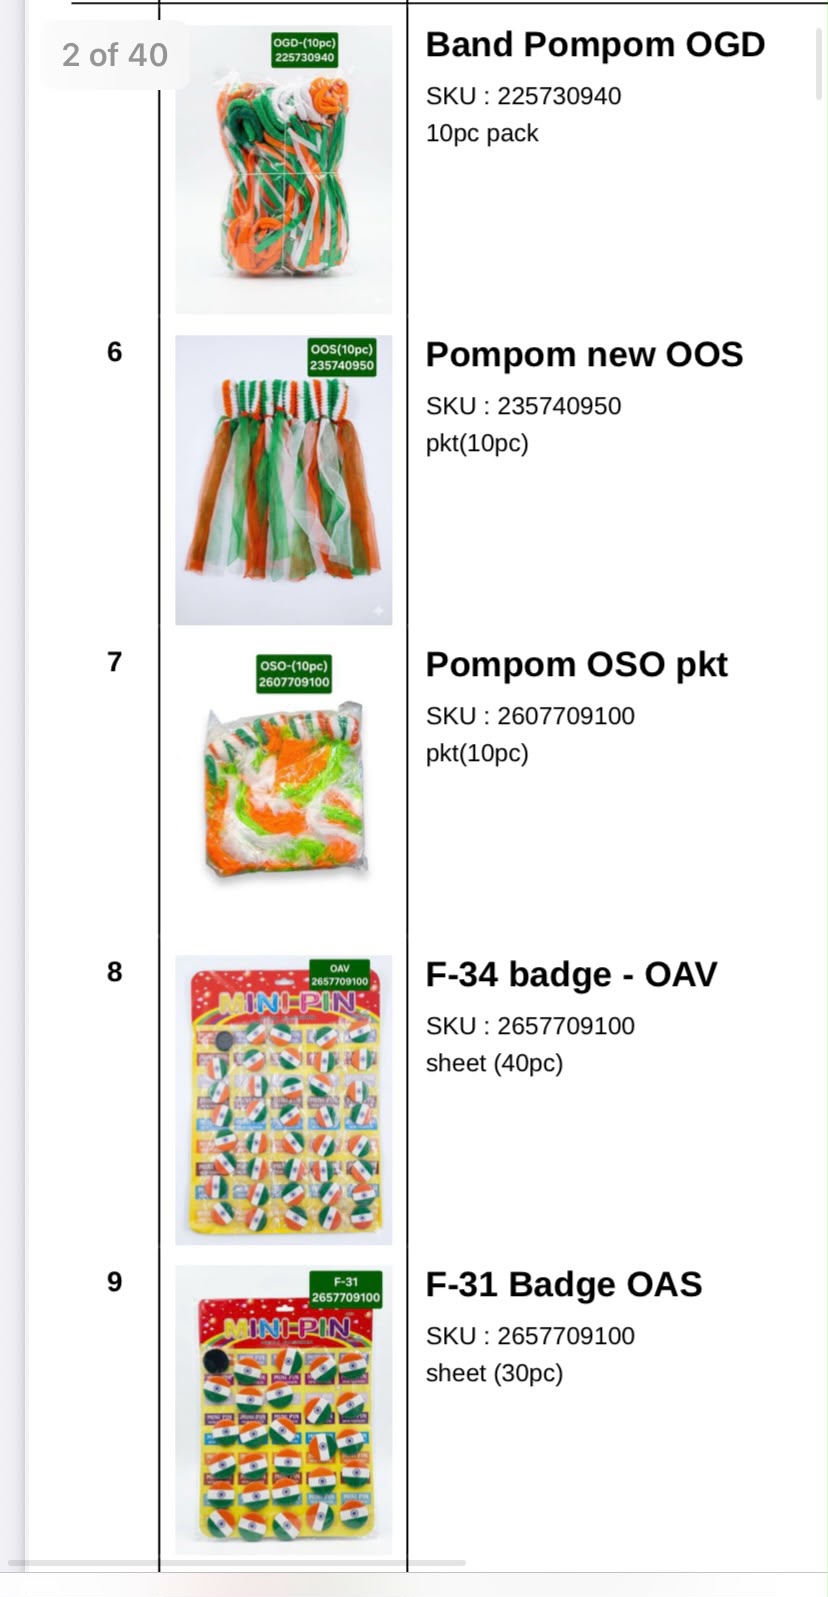
Task: Open the F-31 Badge OAS sheet image
Action: (x=283, y=1409)
